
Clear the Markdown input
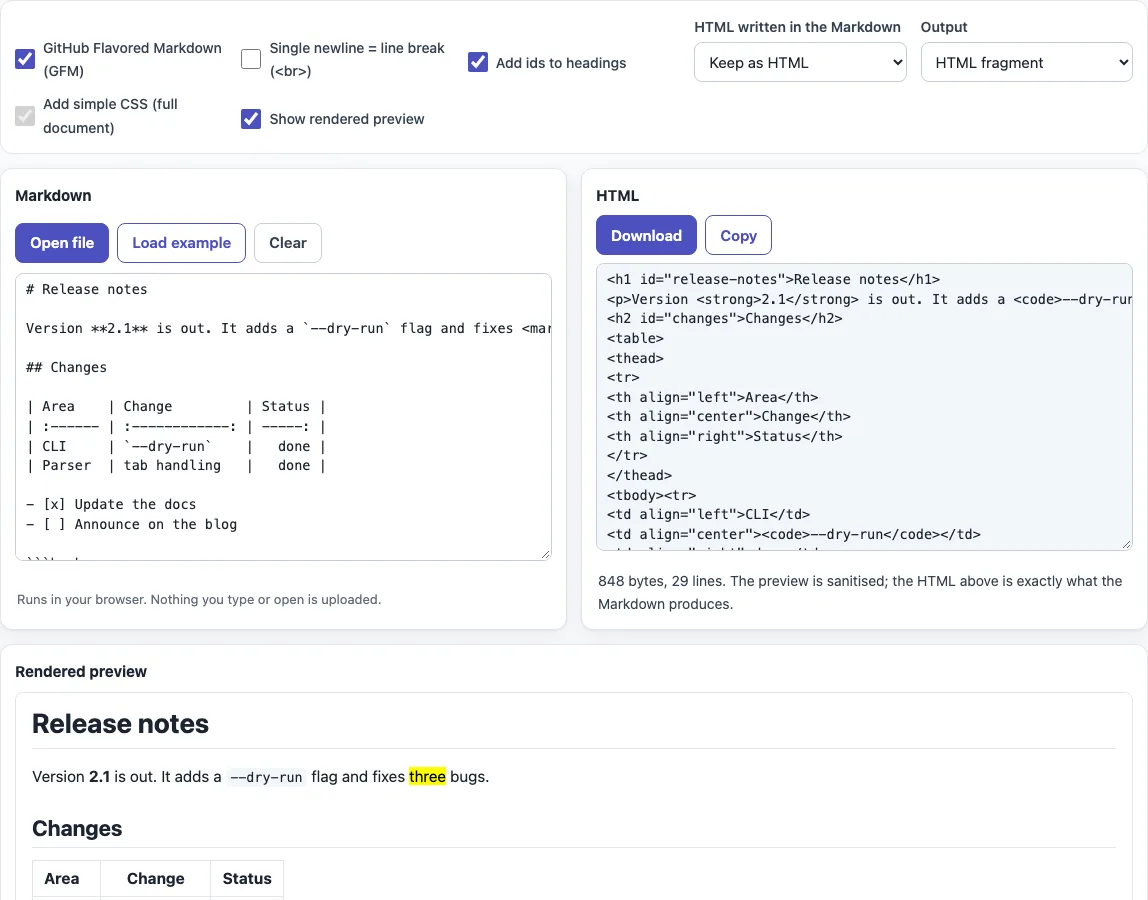(x=288, y=242)
